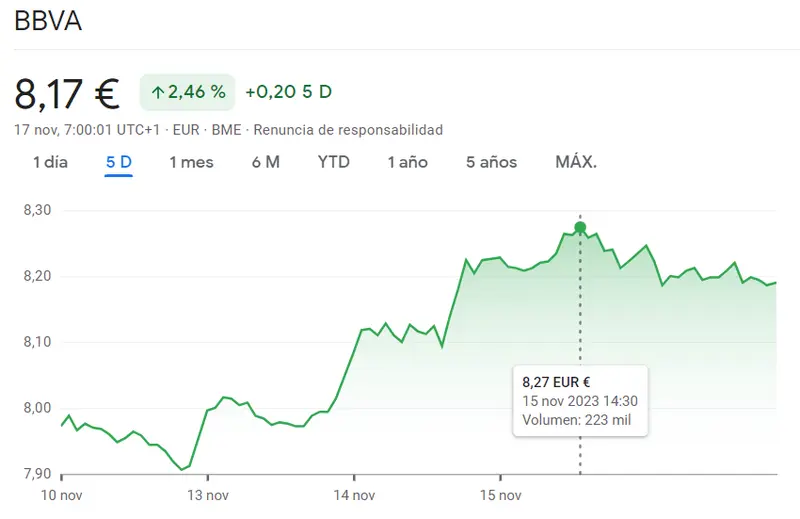This screenshot has width=800, height=519.
Task: Click the 10 nov x-axis label
Action: coord(61,495)
